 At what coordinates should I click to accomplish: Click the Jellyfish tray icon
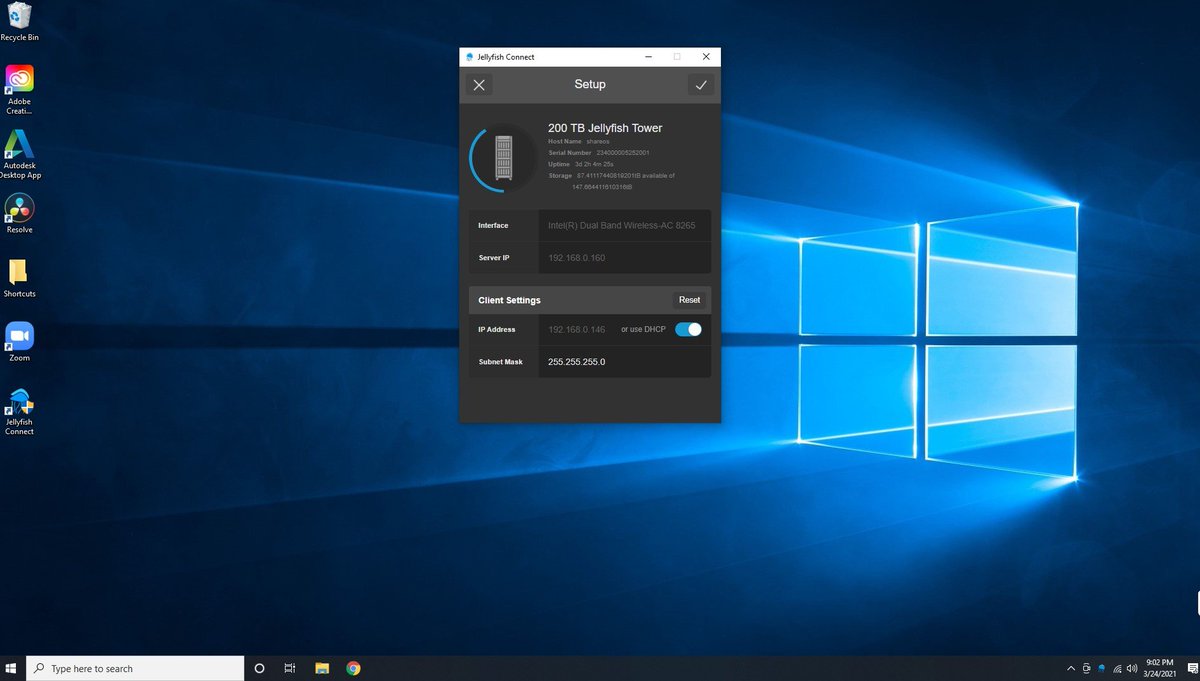click(1101, 668)
